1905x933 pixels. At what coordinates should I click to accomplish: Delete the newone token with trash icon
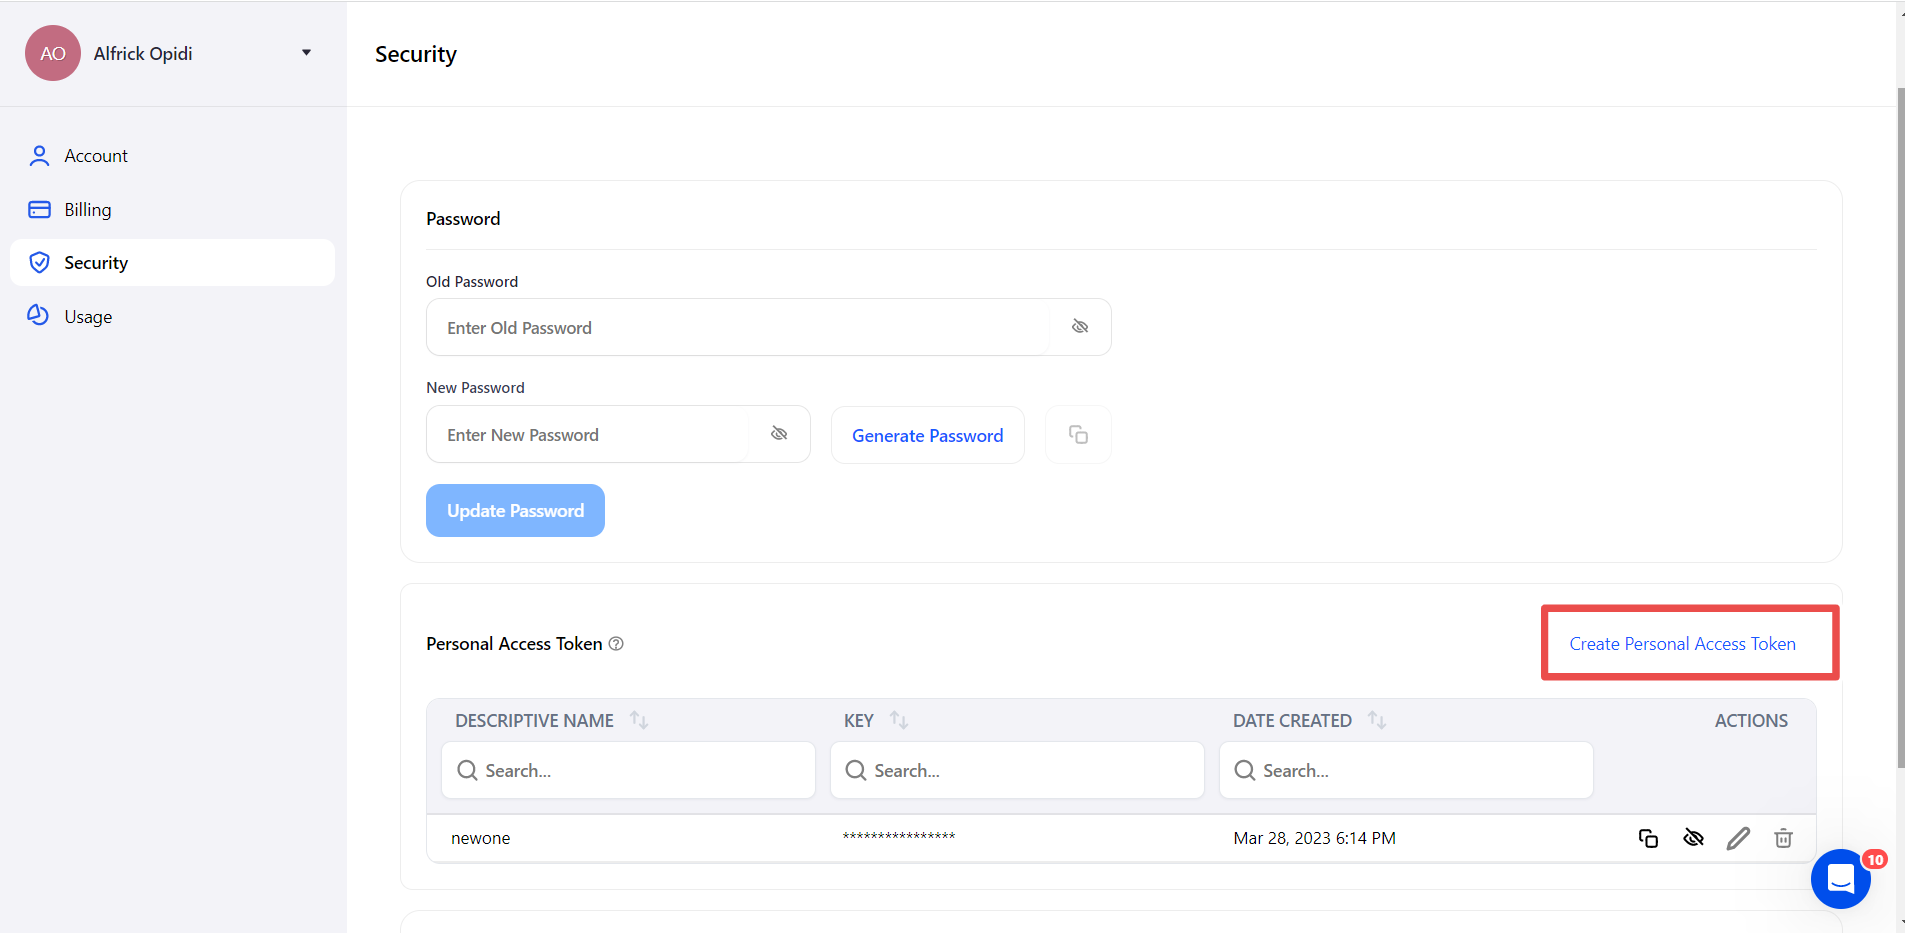tap(1783, 838)
